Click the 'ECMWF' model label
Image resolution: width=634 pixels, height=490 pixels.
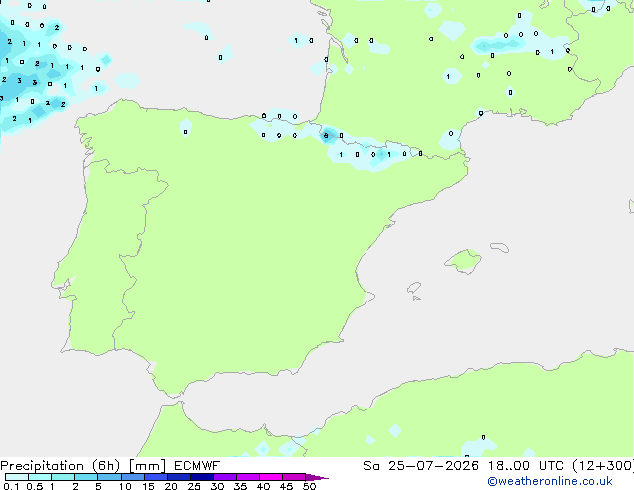pos(197,466)
